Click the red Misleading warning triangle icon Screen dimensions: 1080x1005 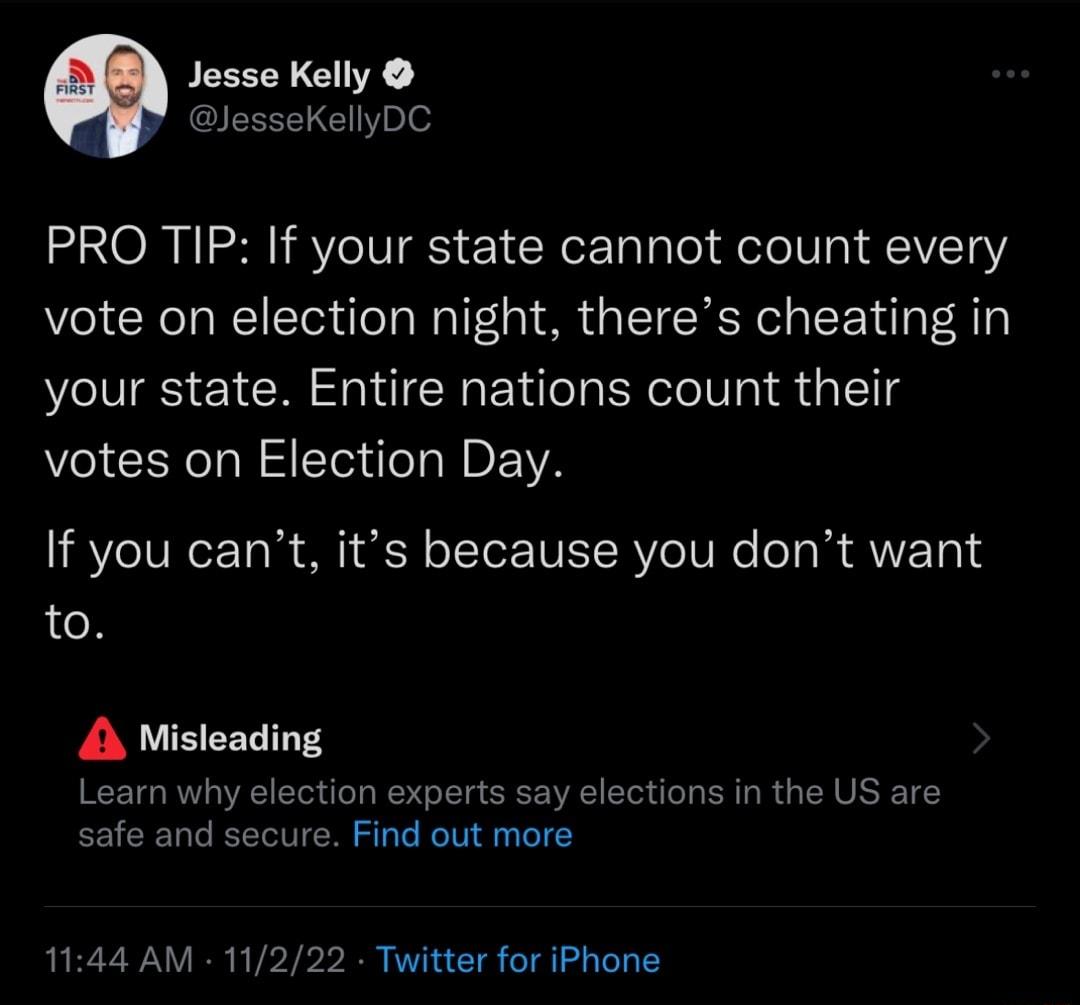(100, 738)
